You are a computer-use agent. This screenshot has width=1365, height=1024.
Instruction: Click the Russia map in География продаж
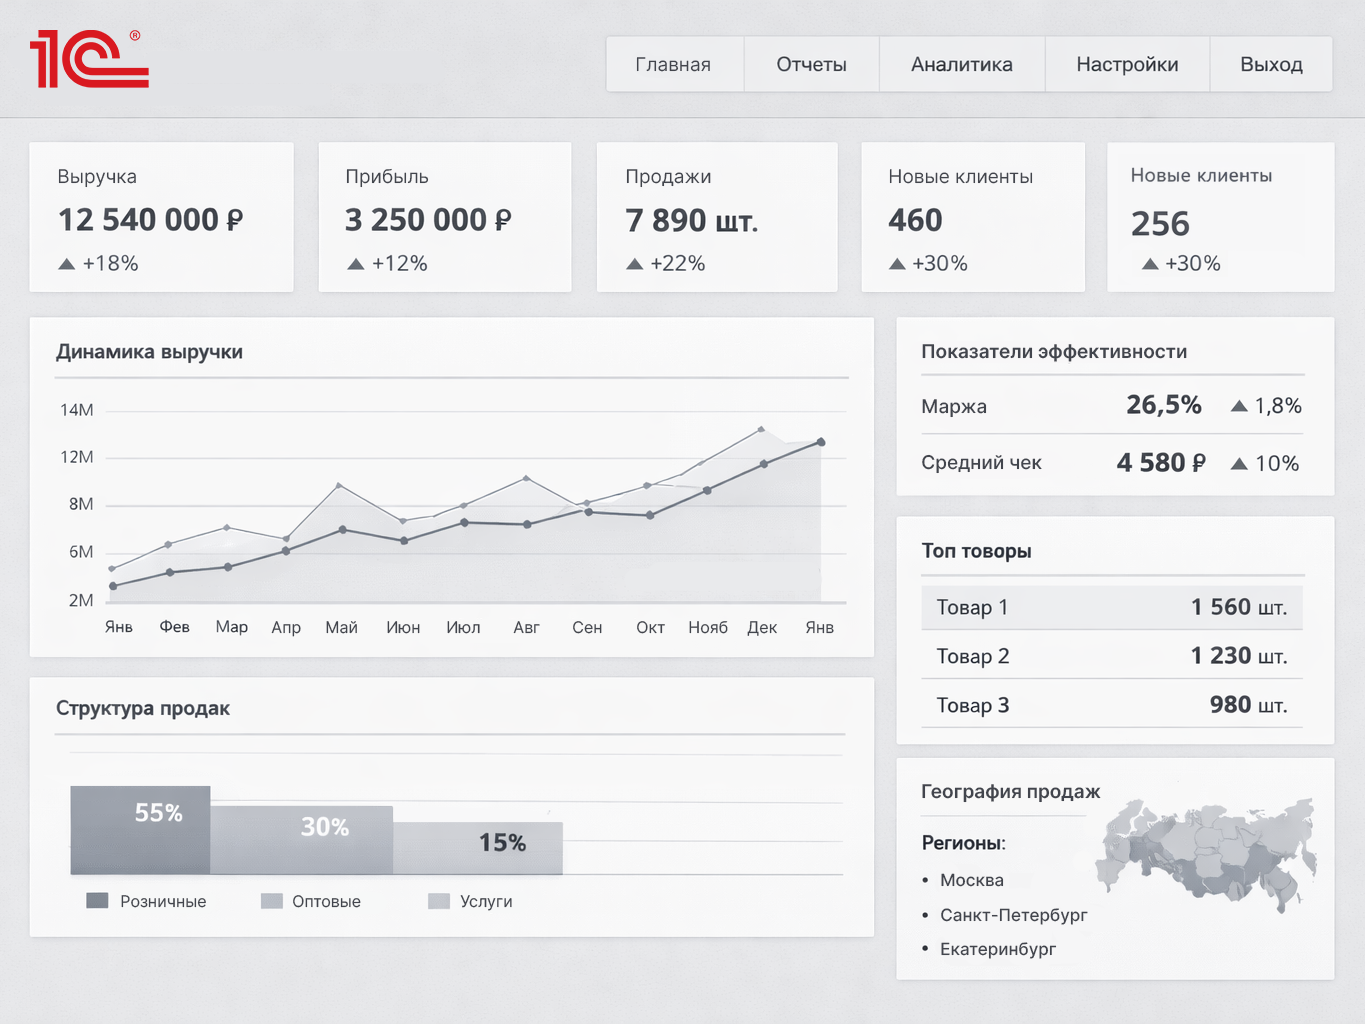click(x=1206, y=853)
